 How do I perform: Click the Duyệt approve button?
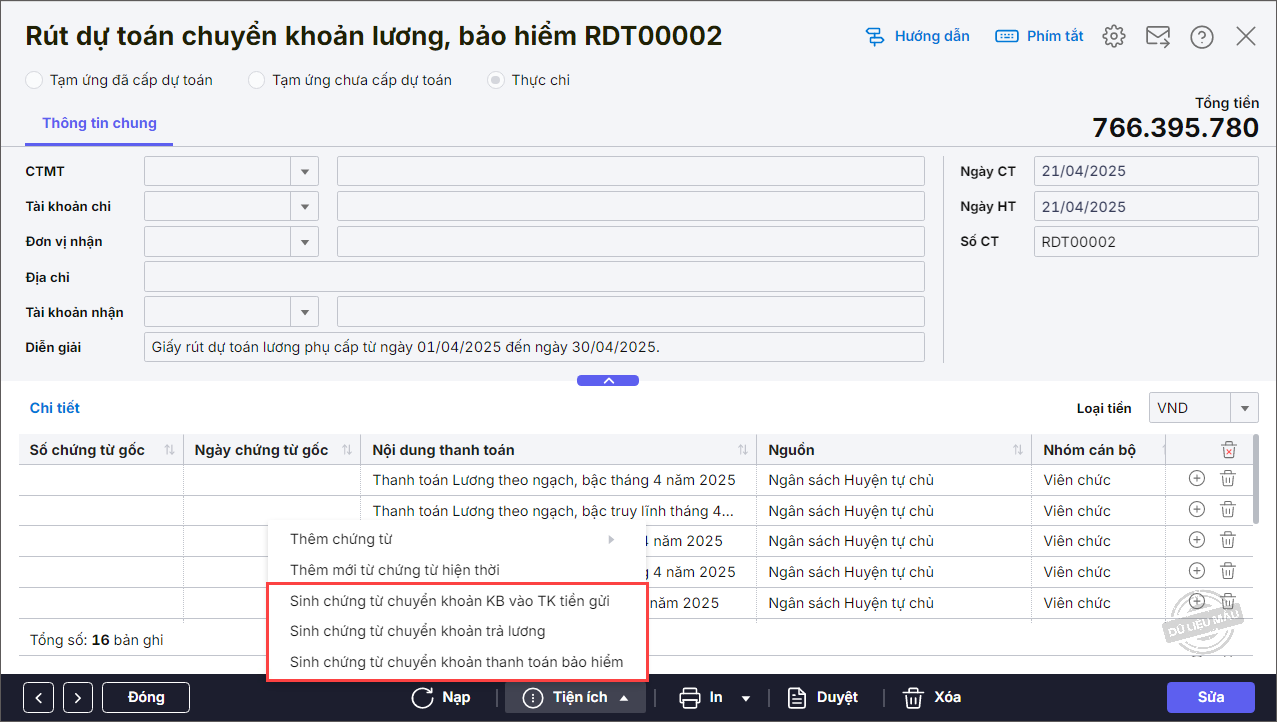[822, 697]
